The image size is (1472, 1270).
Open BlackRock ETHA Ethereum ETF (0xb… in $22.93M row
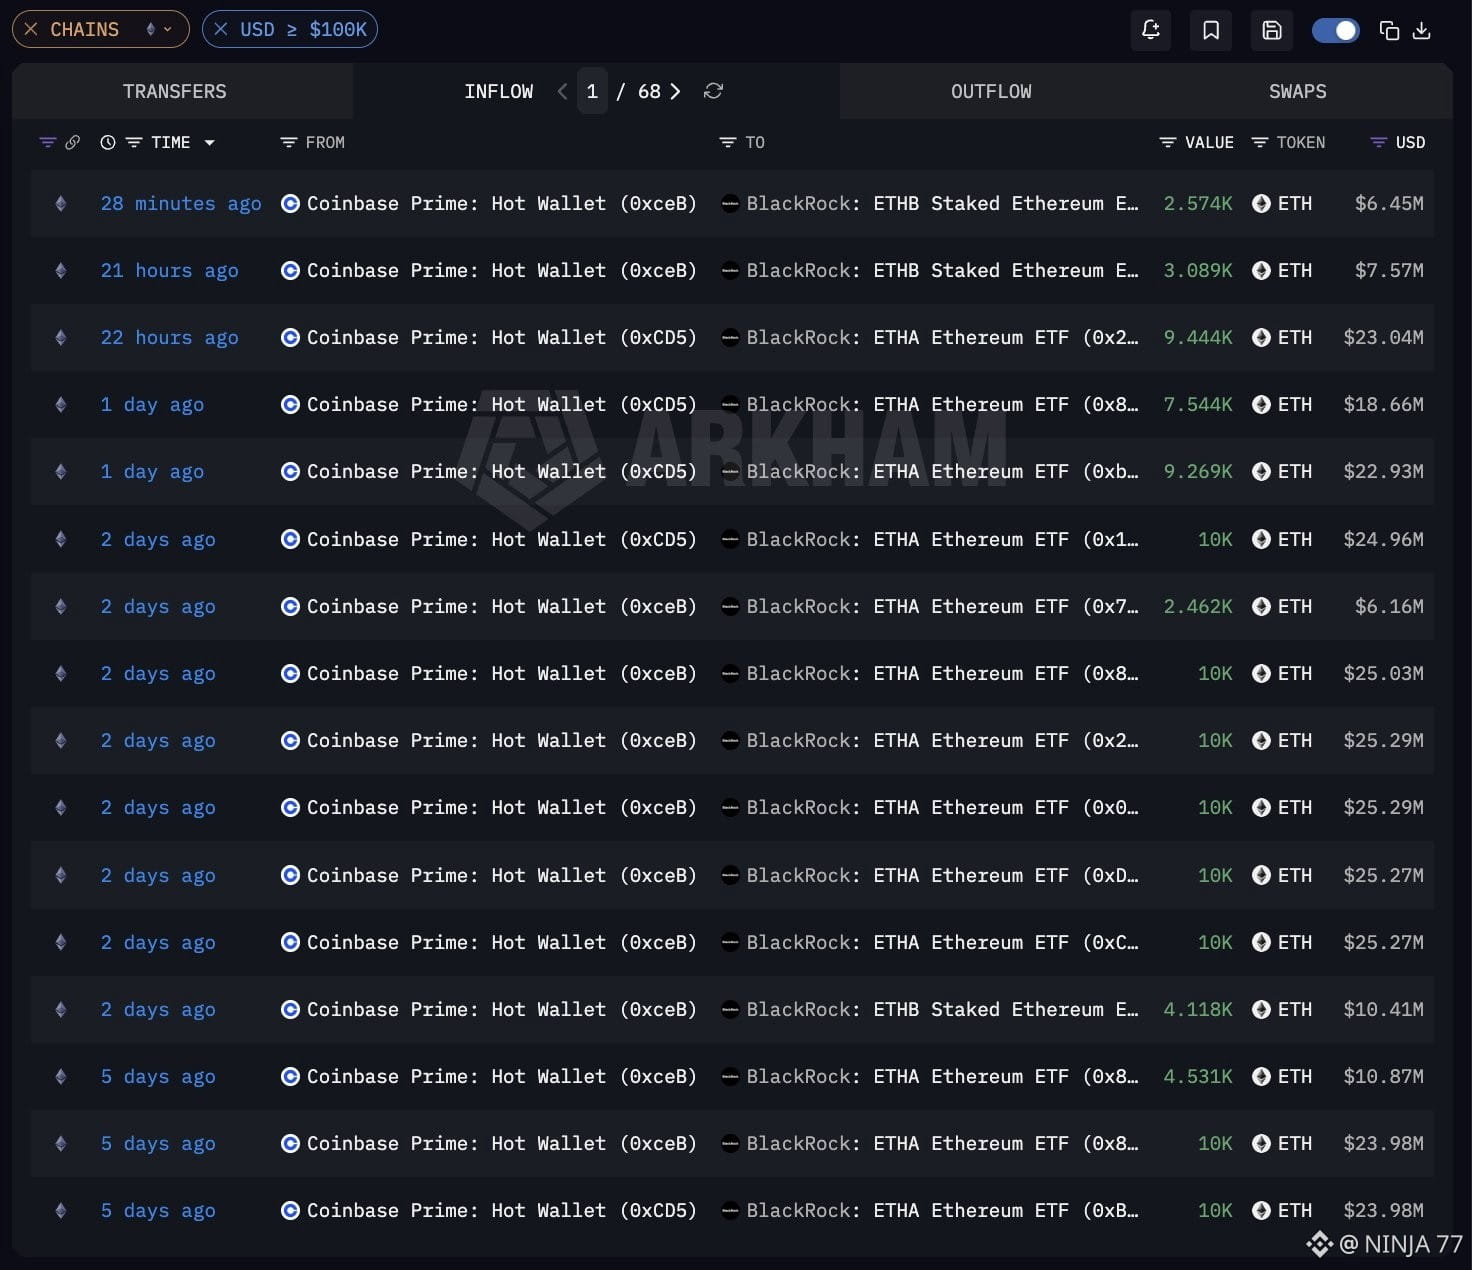tap(942, 471)
